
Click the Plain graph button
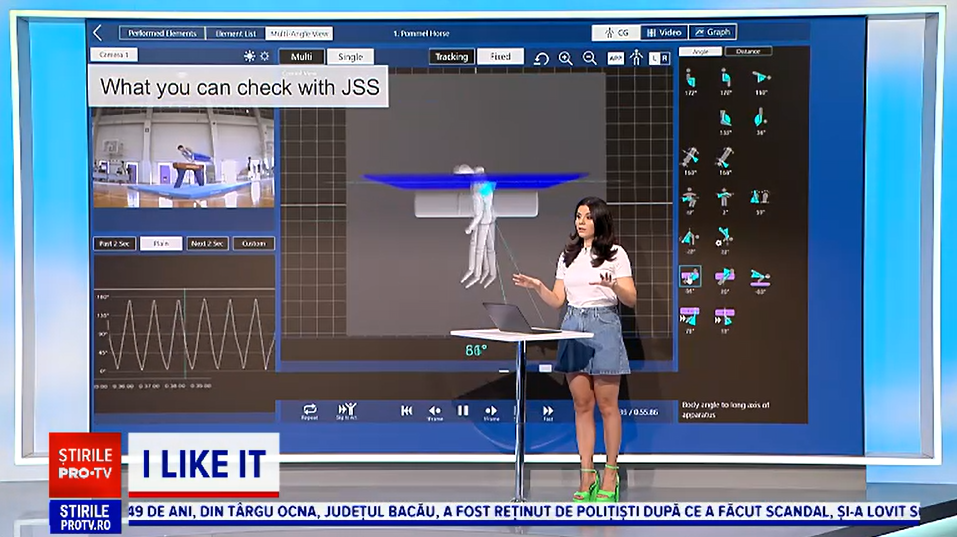tap(161, 243)
